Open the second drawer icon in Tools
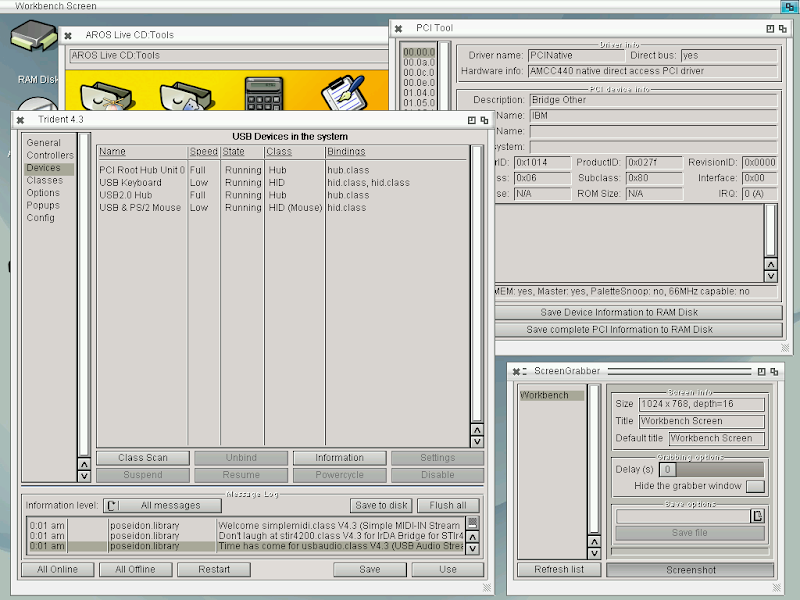The image size is (800, 600). [185, 96]
